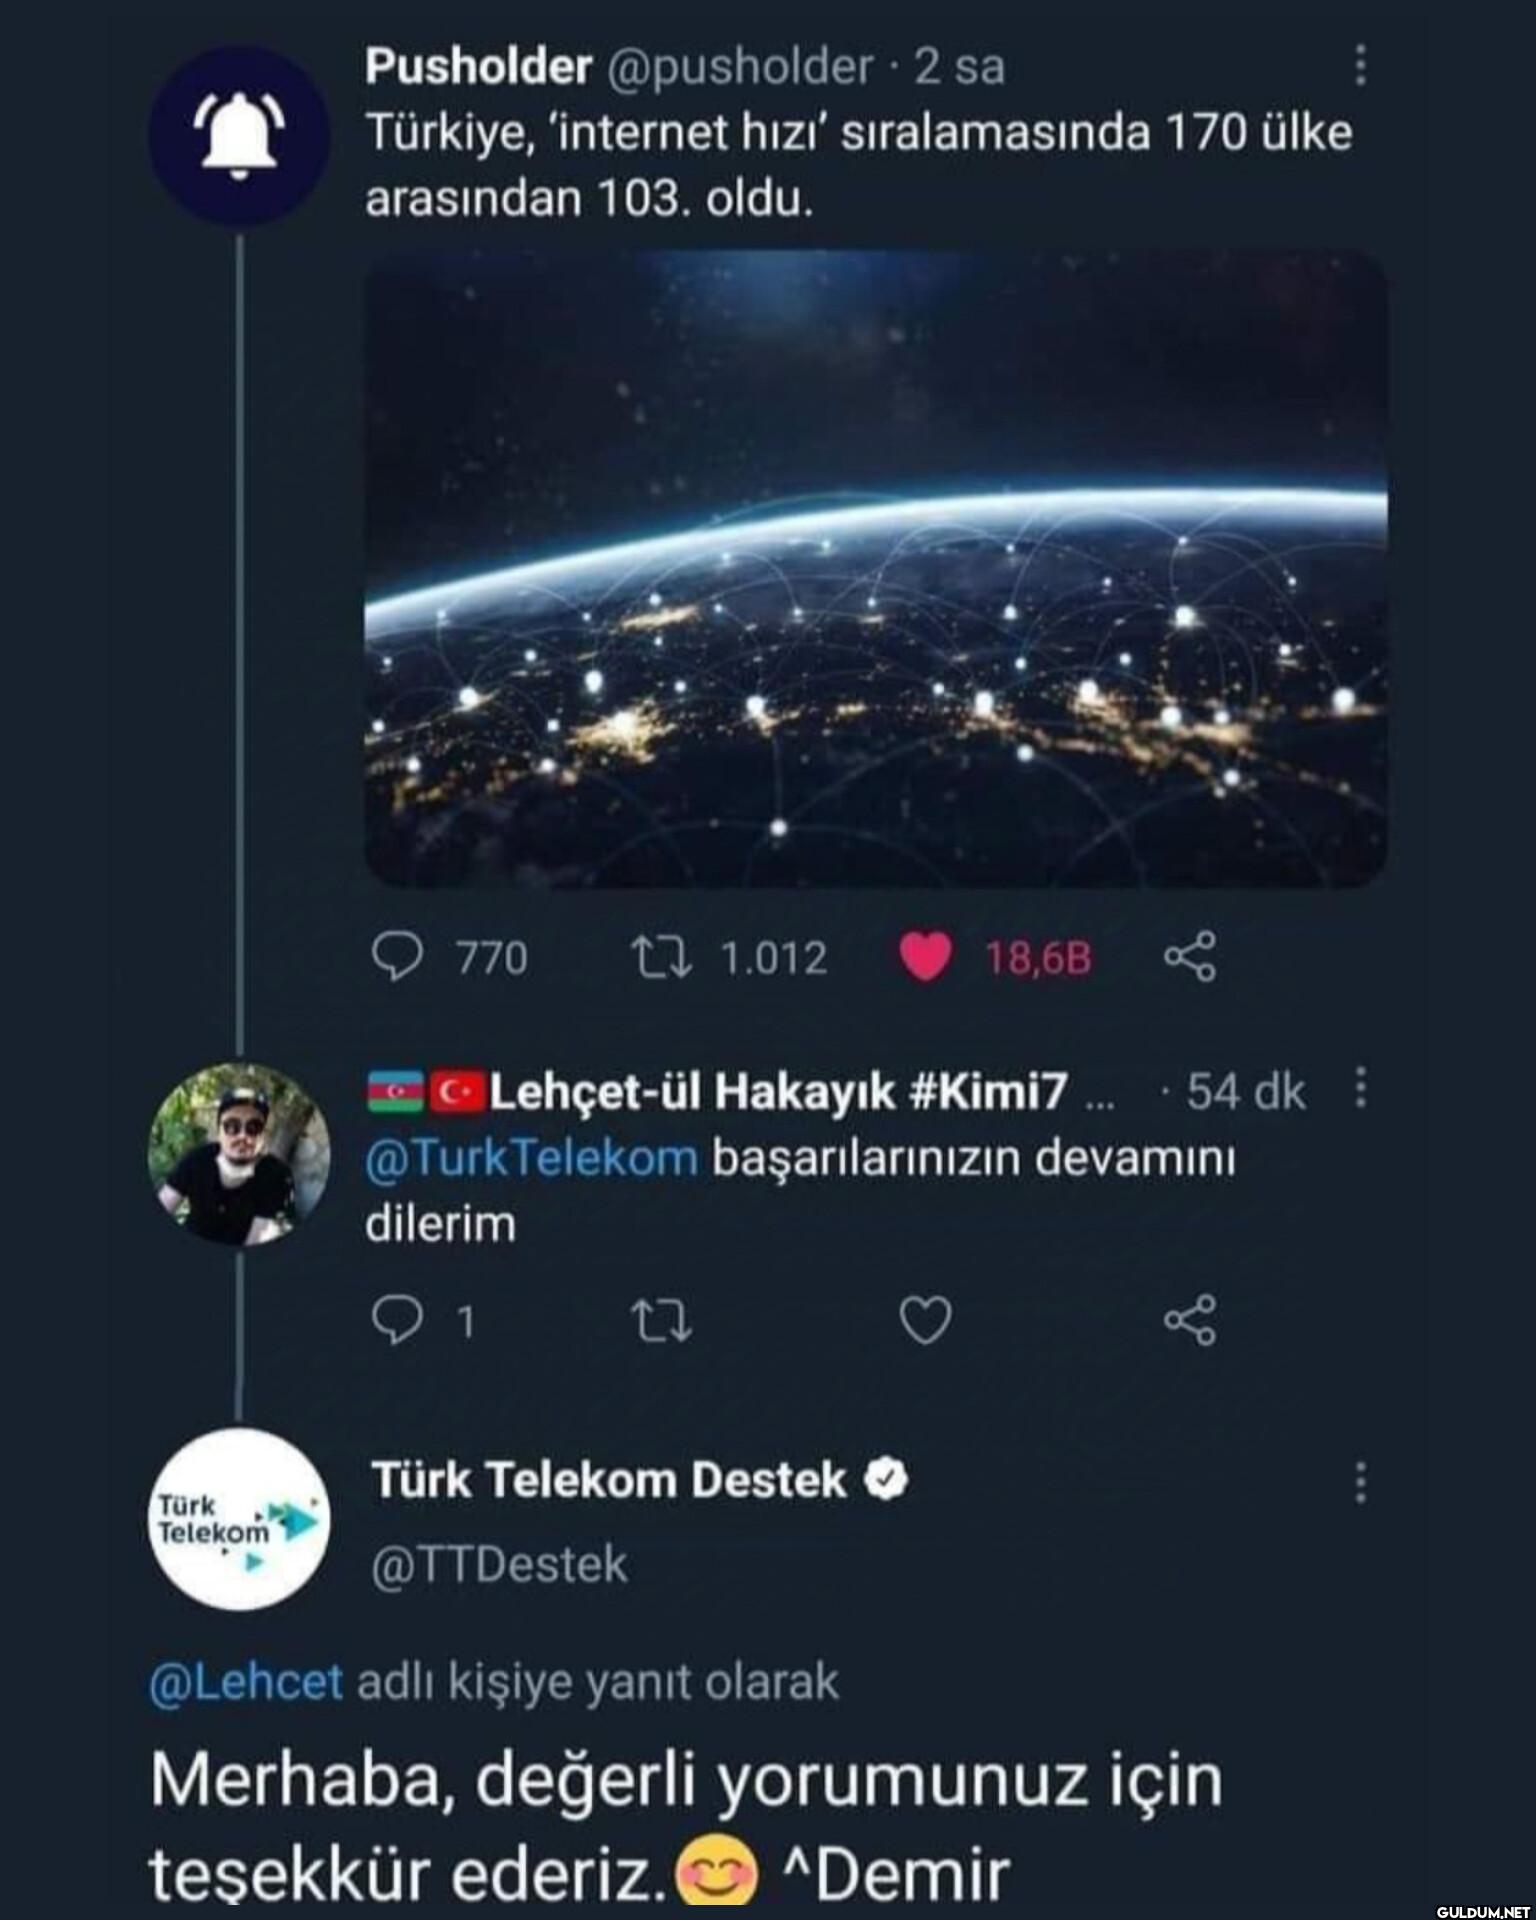
Task: Share Lehçet-ül Hakayık's reply tweet
Action: click(x=1190, y=1321)
